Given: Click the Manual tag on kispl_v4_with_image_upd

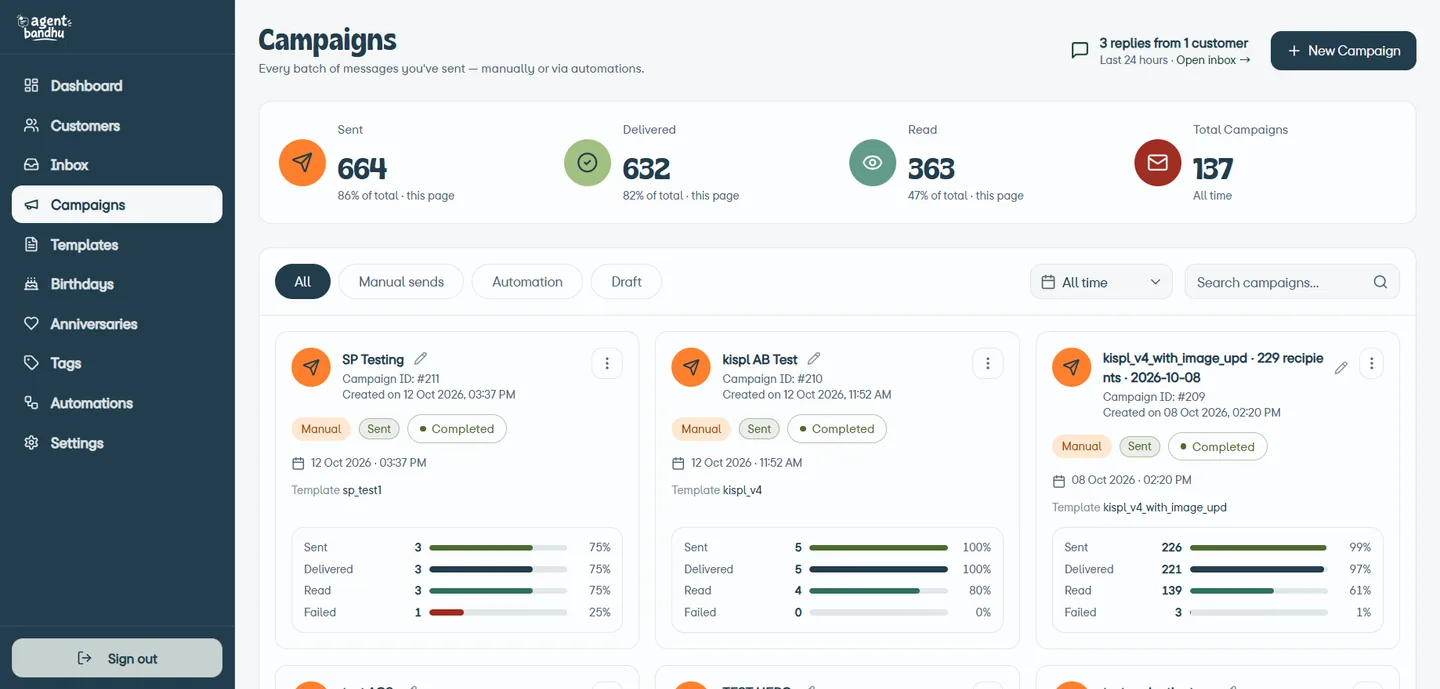Looking at the screenshot, I should [1081, 447].
